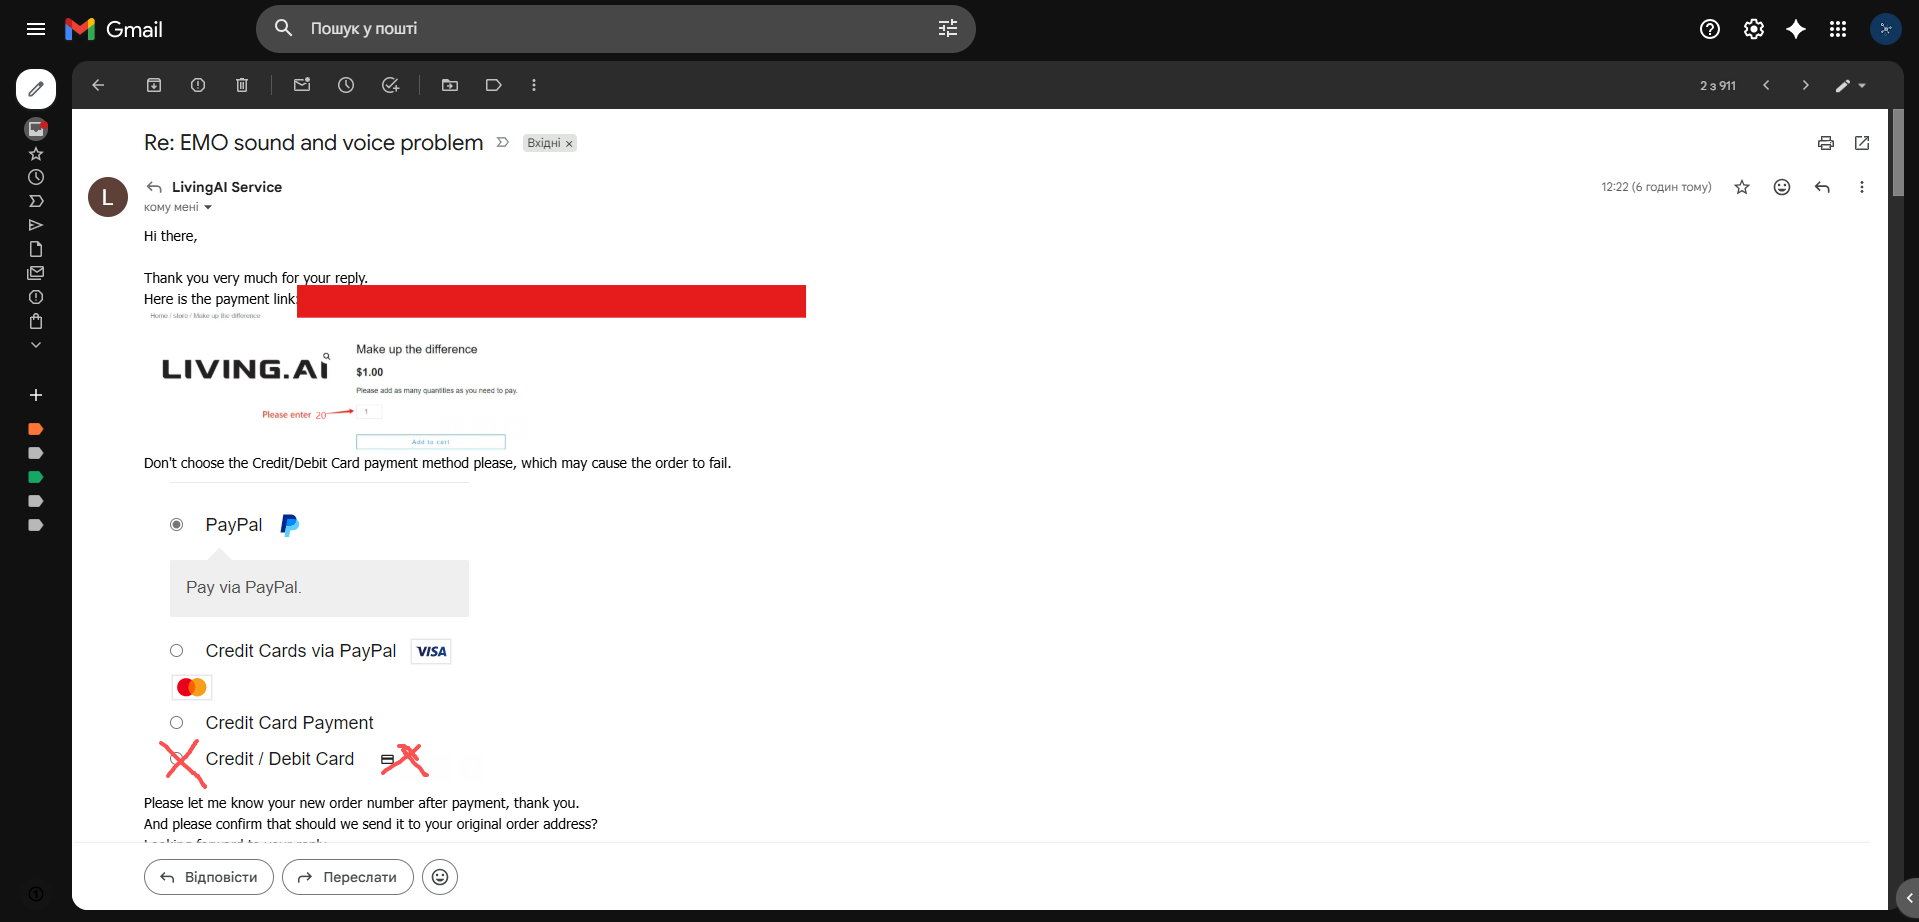
Task: Mark the email as unread
Action: coord(302,85)
